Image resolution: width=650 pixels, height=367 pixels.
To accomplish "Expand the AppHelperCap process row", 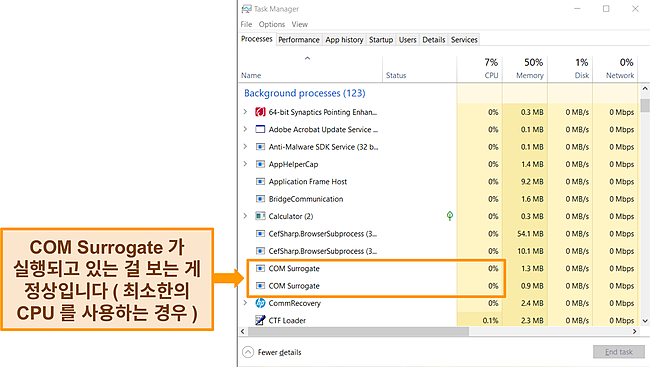I will [245, 164].
